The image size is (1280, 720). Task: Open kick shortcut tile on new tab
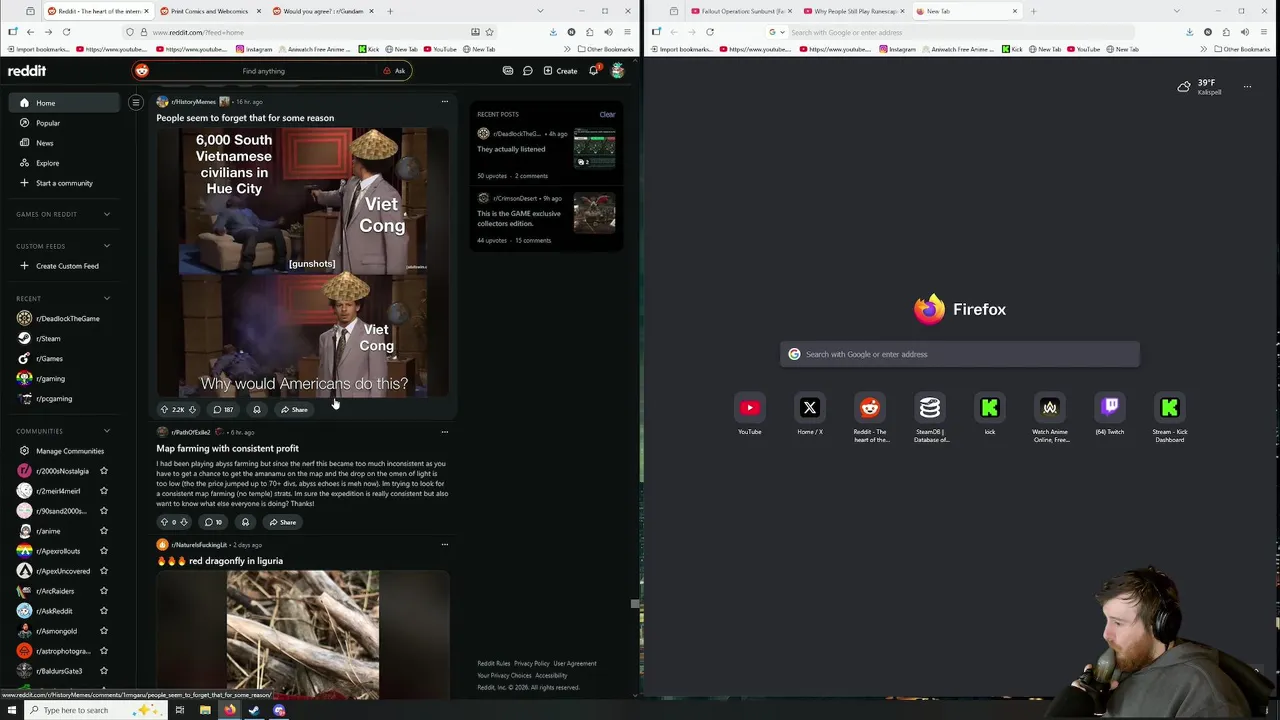[990, 408]
